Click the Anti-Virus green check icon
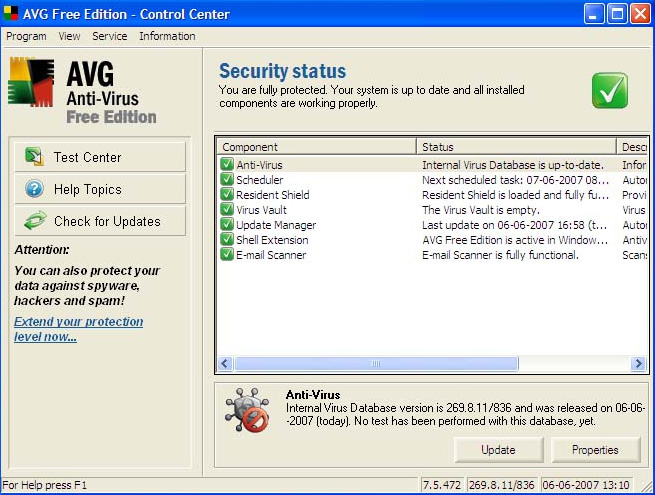 227,164
